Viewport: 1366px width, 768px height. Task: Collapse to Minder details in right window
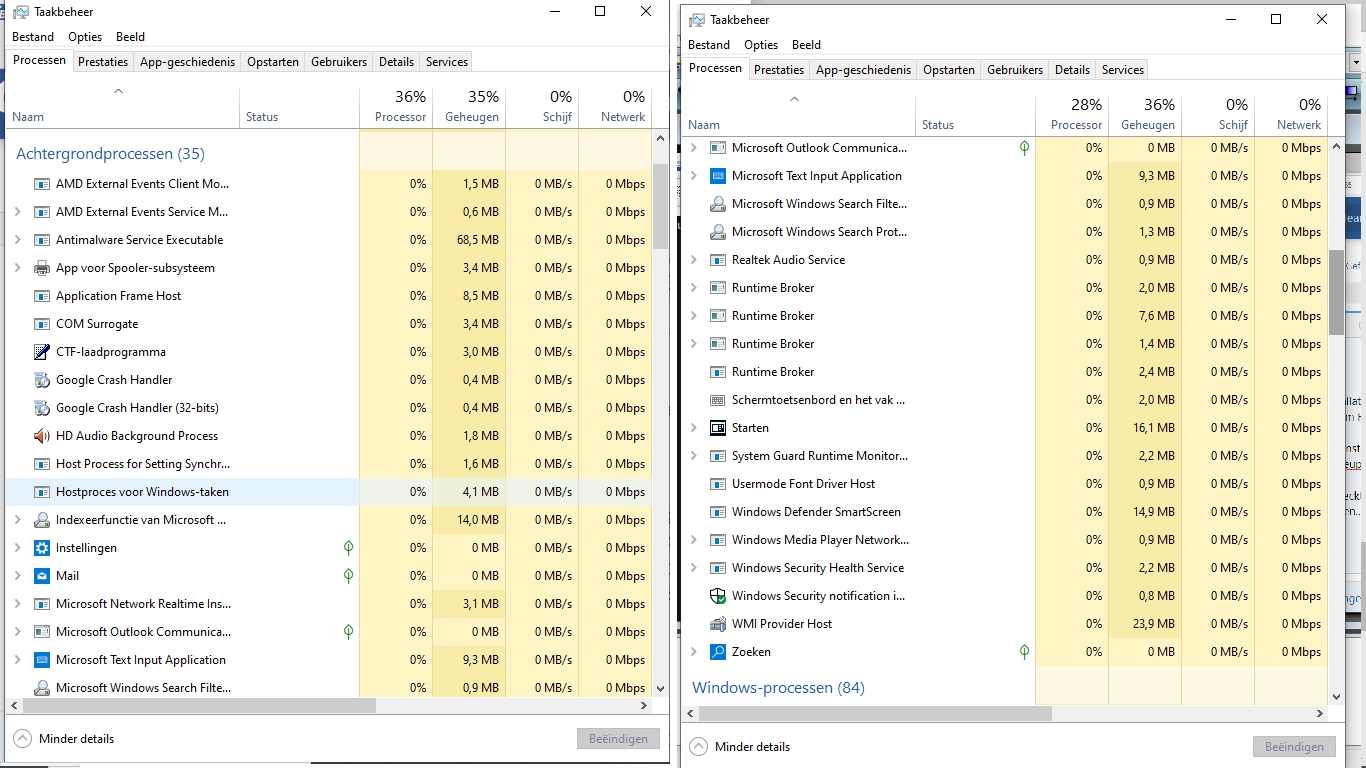[740, 747]
